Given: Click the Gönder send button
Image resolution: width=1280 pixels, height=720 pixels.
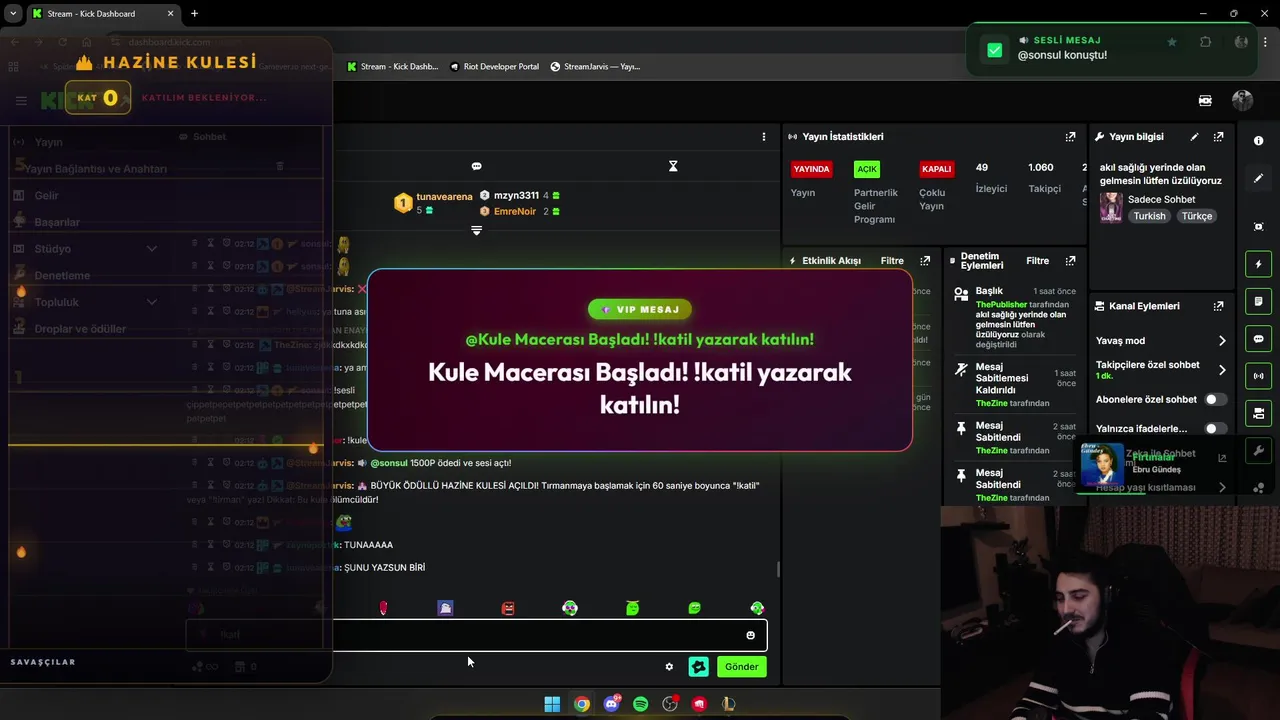Looking at the screenshot, I should point(742,667).
